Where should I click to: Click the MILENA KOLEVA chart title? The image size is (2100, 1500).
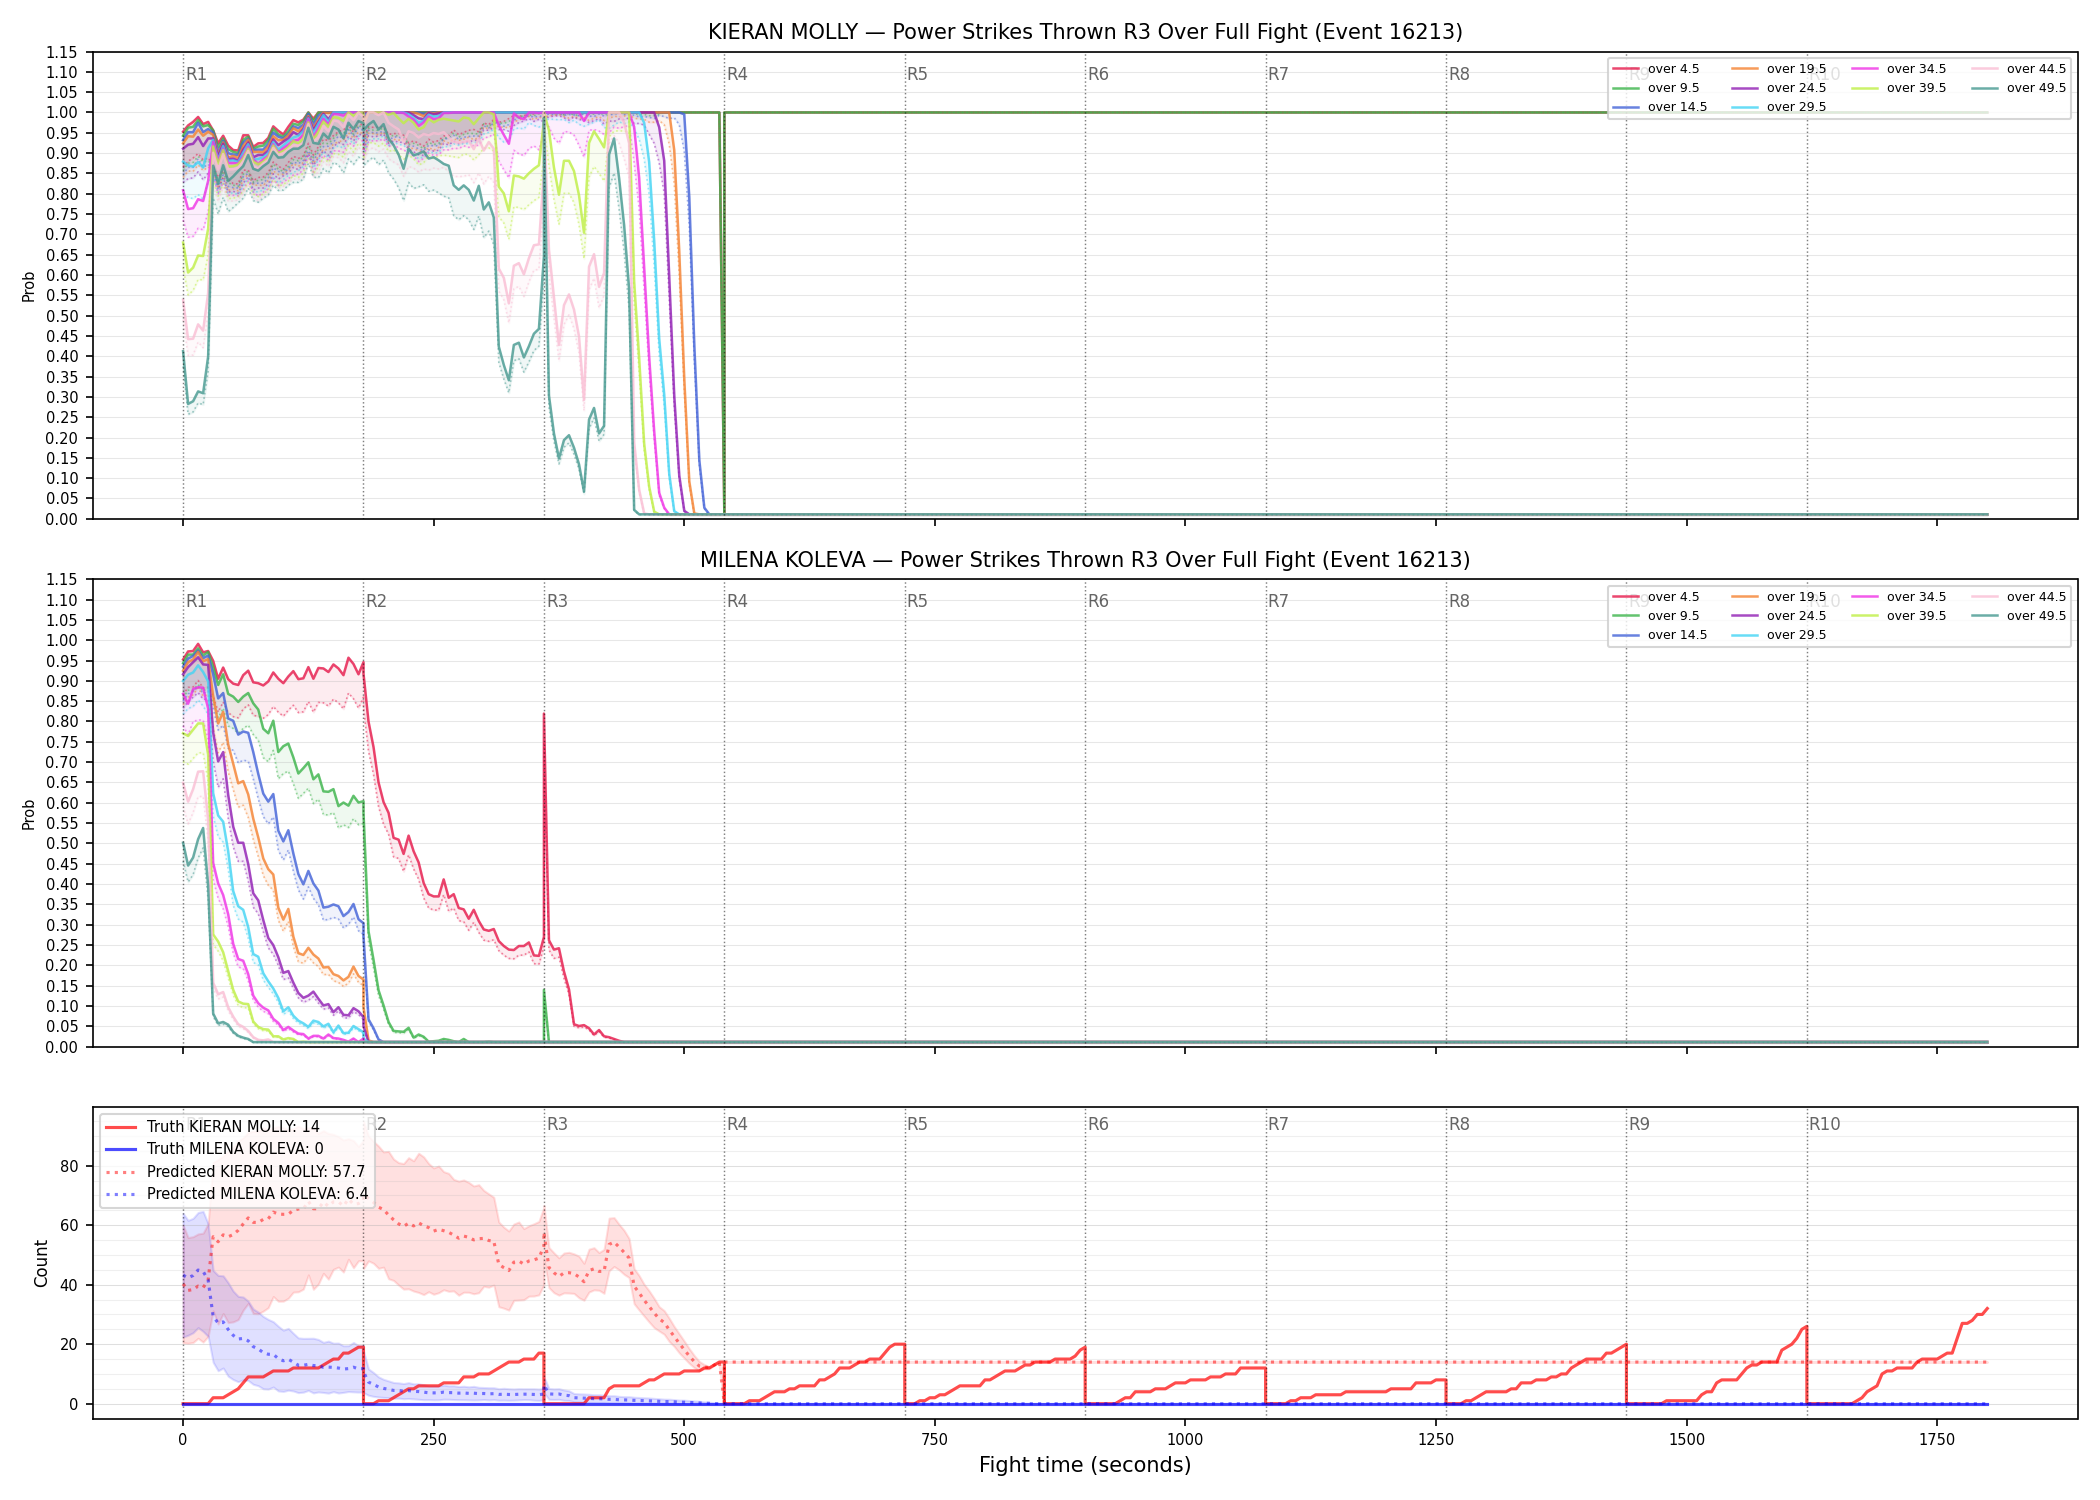coord(1085,560)
